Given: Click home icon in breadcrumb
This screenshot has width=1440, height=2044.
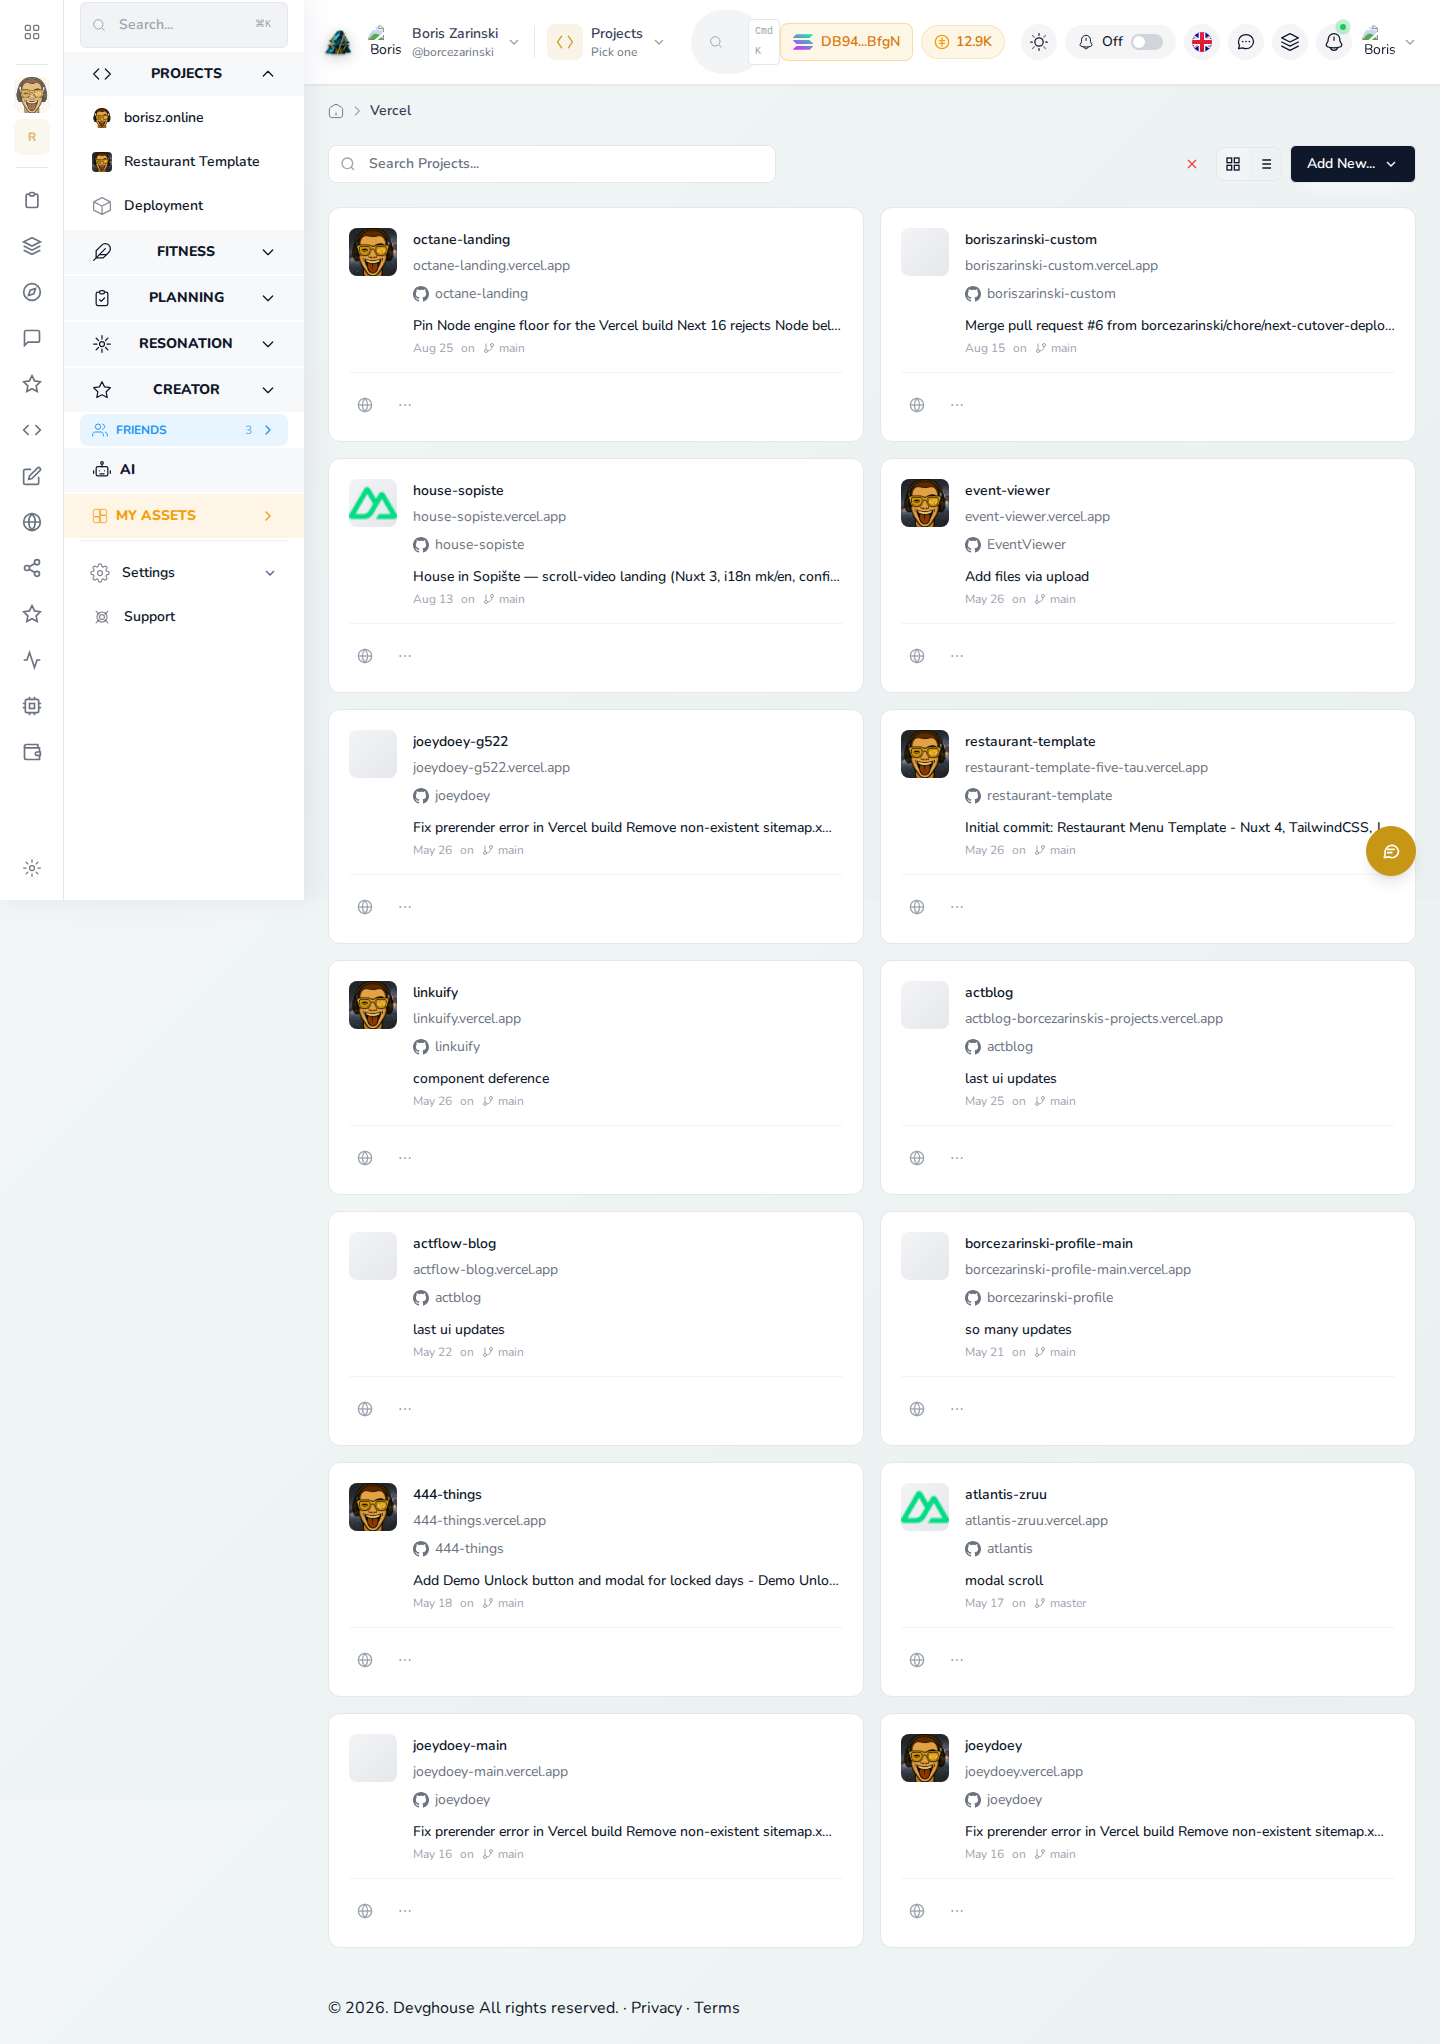Looking at the screenshot, I should coord(336,111).
